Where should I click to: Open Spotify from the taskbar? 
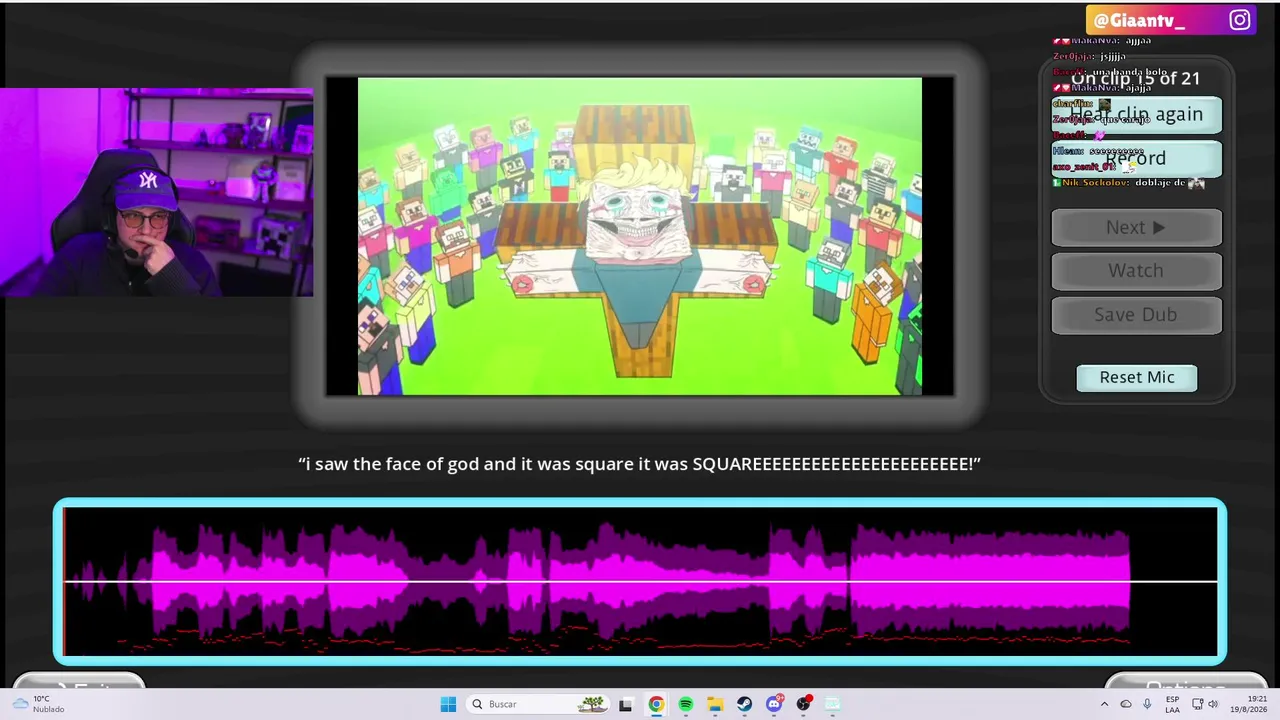click(686, 704)
